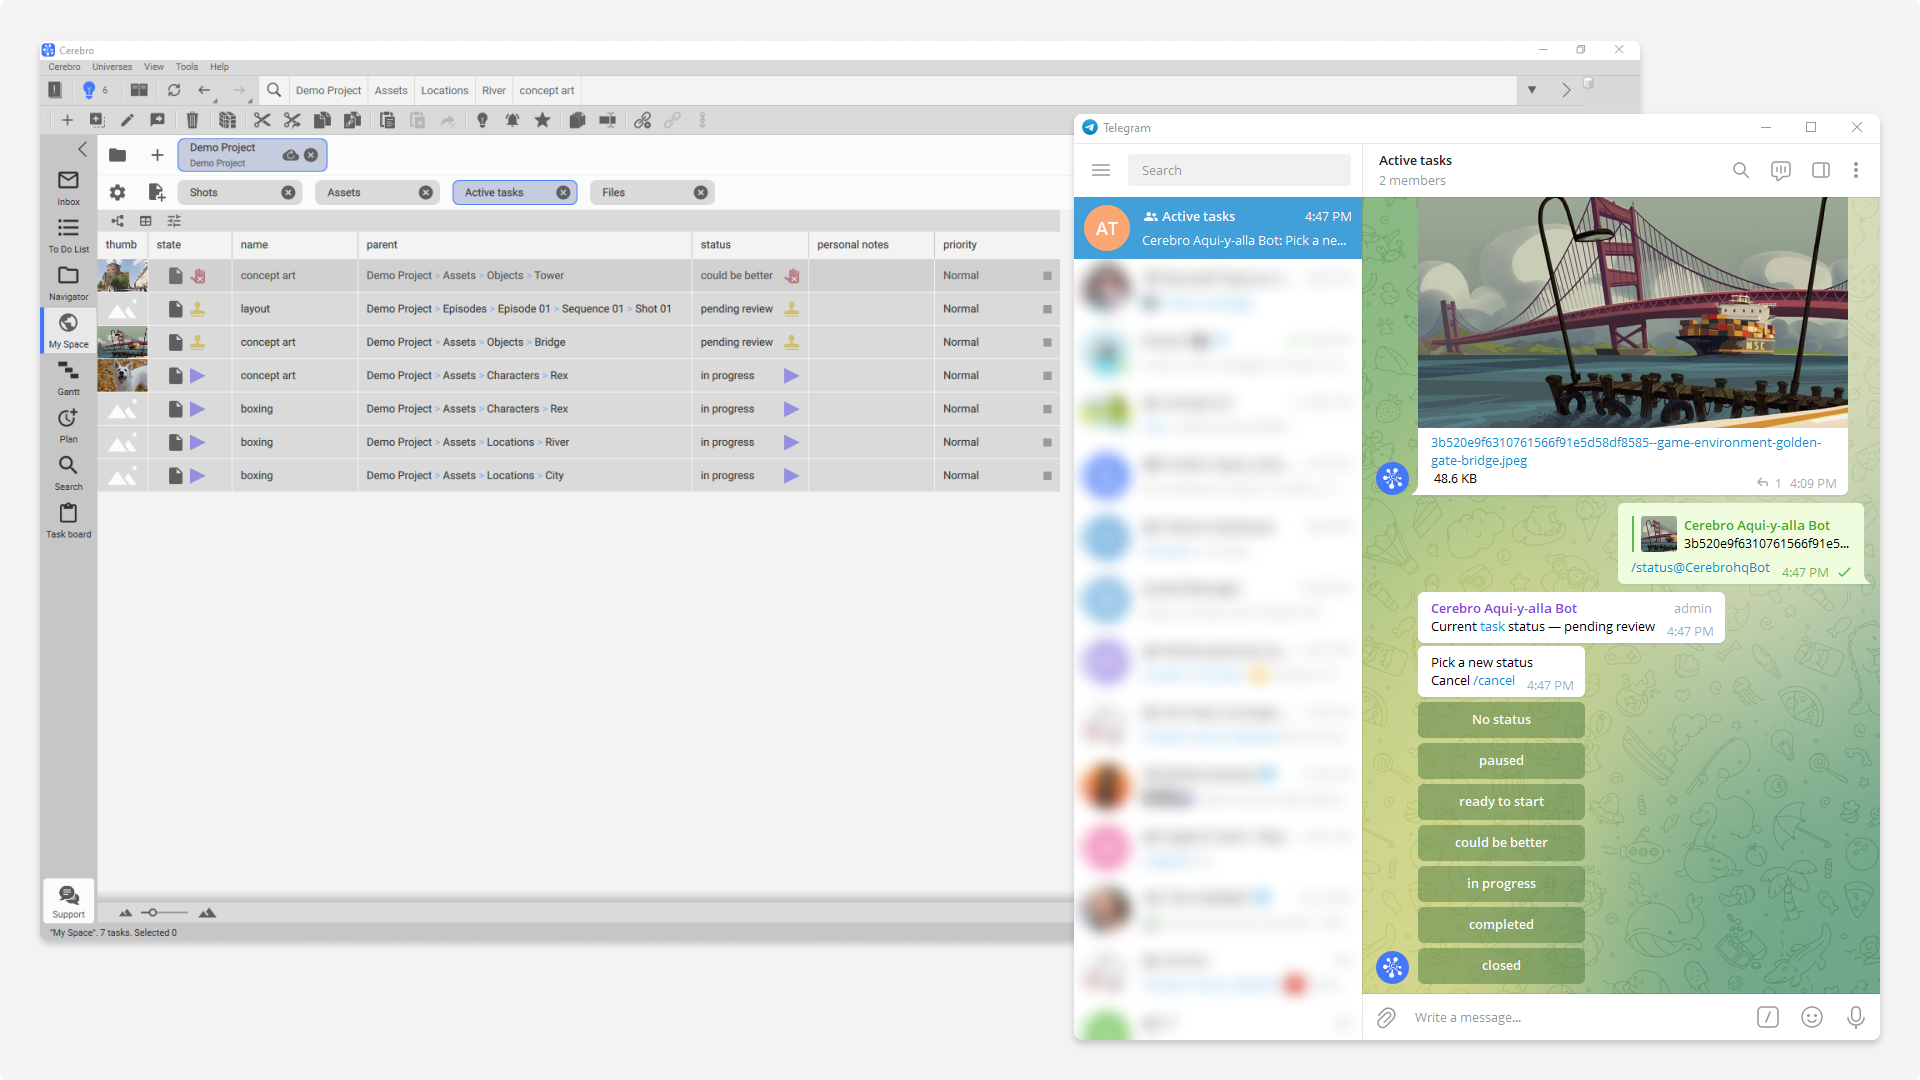The image size is (1920, 1080).
Task: Click back arrow with history dropdown
Action: (205, 90)
